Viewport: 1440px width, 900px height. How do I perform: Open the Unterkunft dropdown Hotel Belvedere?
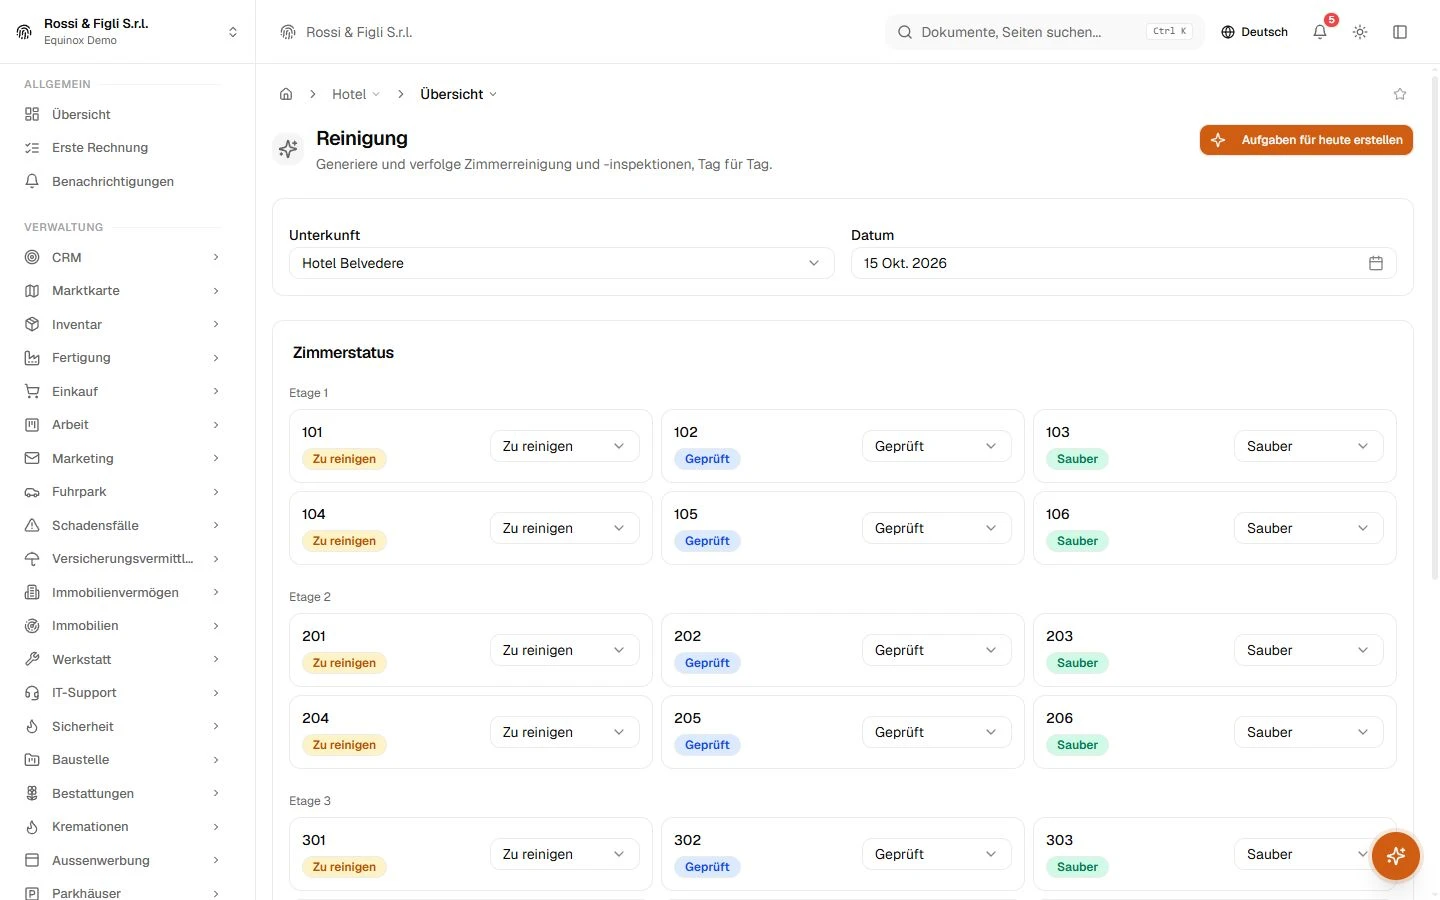click(x=561, y=263)
